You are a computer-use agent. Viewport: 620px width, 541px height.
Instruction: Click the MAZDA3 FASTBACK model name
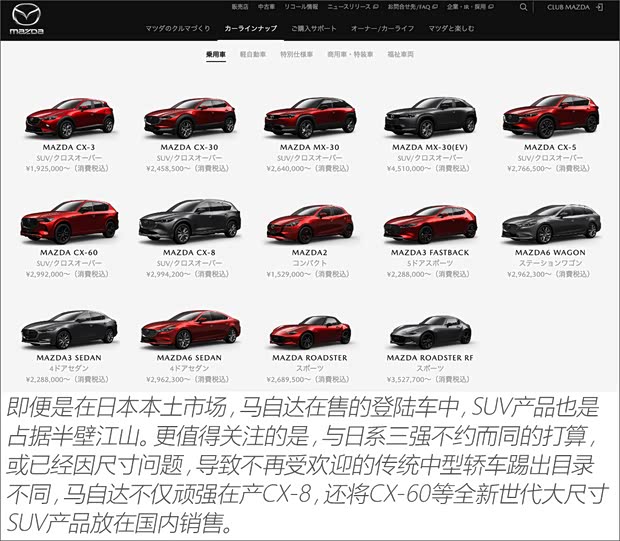pyautogui.click(x=430, y=253)
